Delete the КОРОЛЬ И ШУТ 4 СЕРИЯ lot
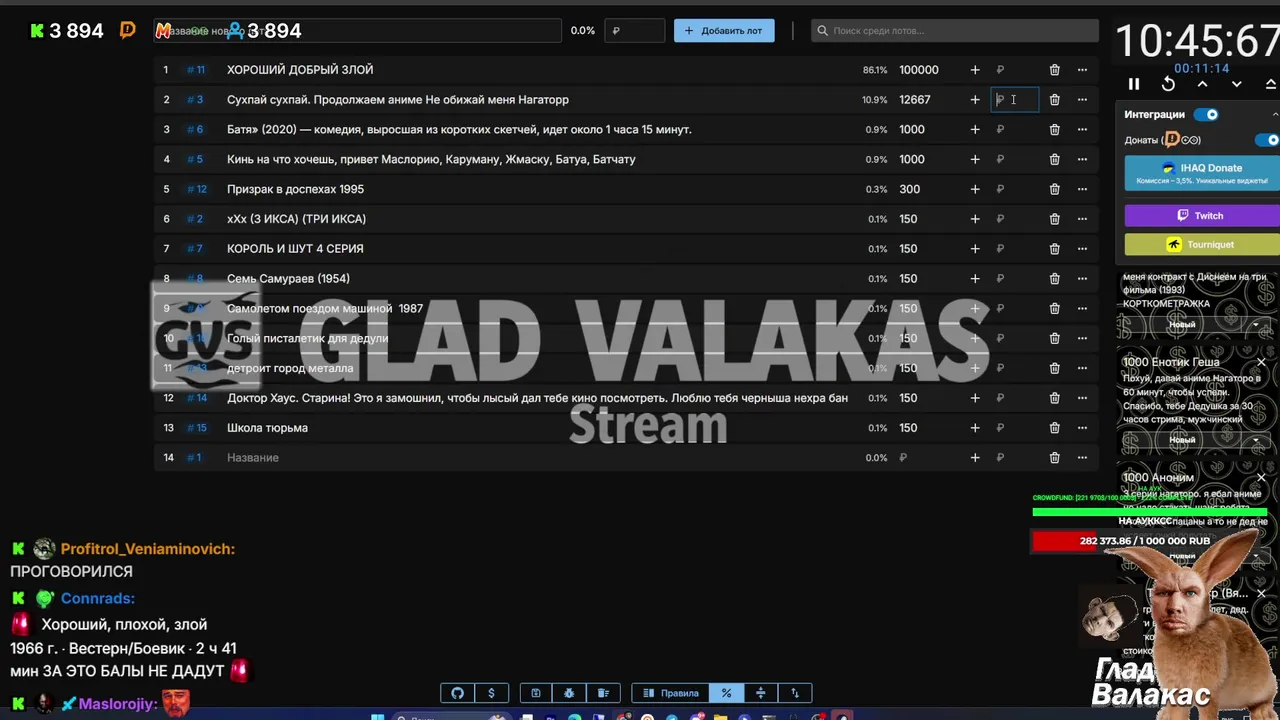Viewport: 1280px width, 720px height. click(x=1054, y=249)
